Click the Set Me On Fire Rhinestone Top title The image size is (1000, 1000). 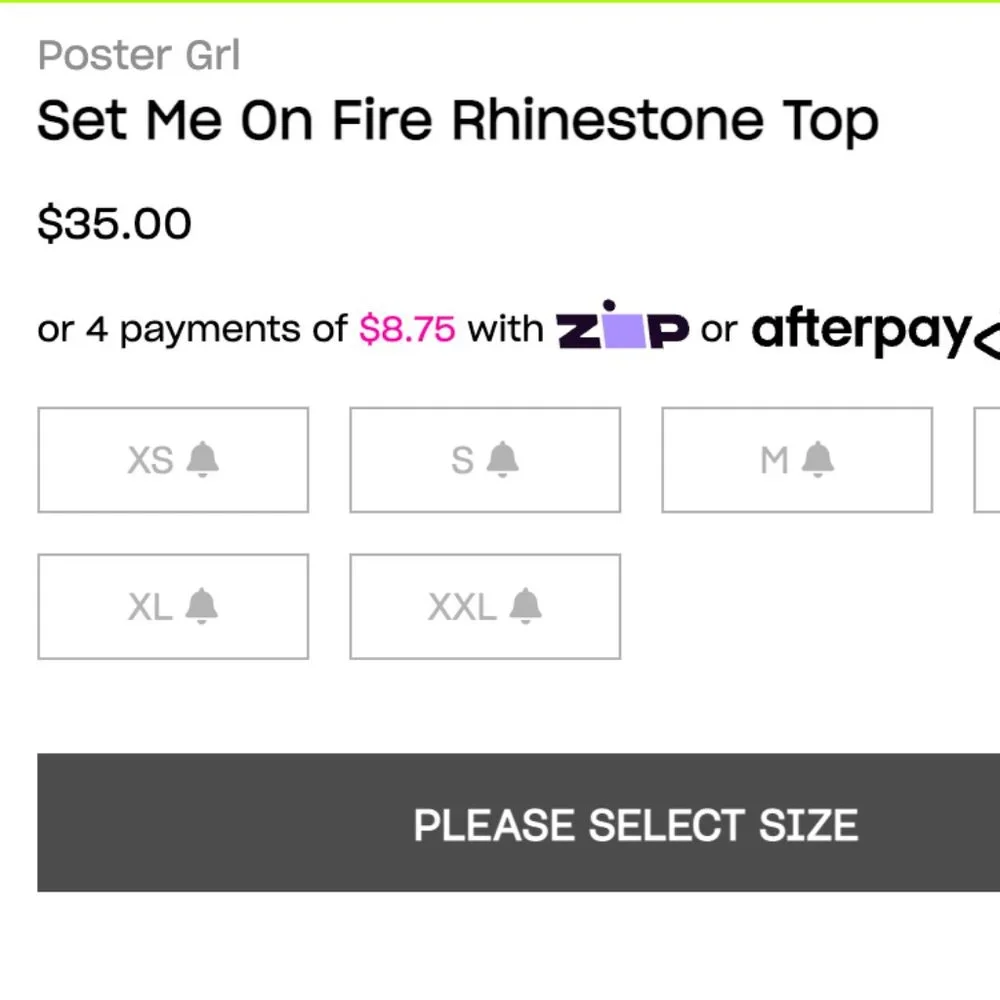point(457,121)
